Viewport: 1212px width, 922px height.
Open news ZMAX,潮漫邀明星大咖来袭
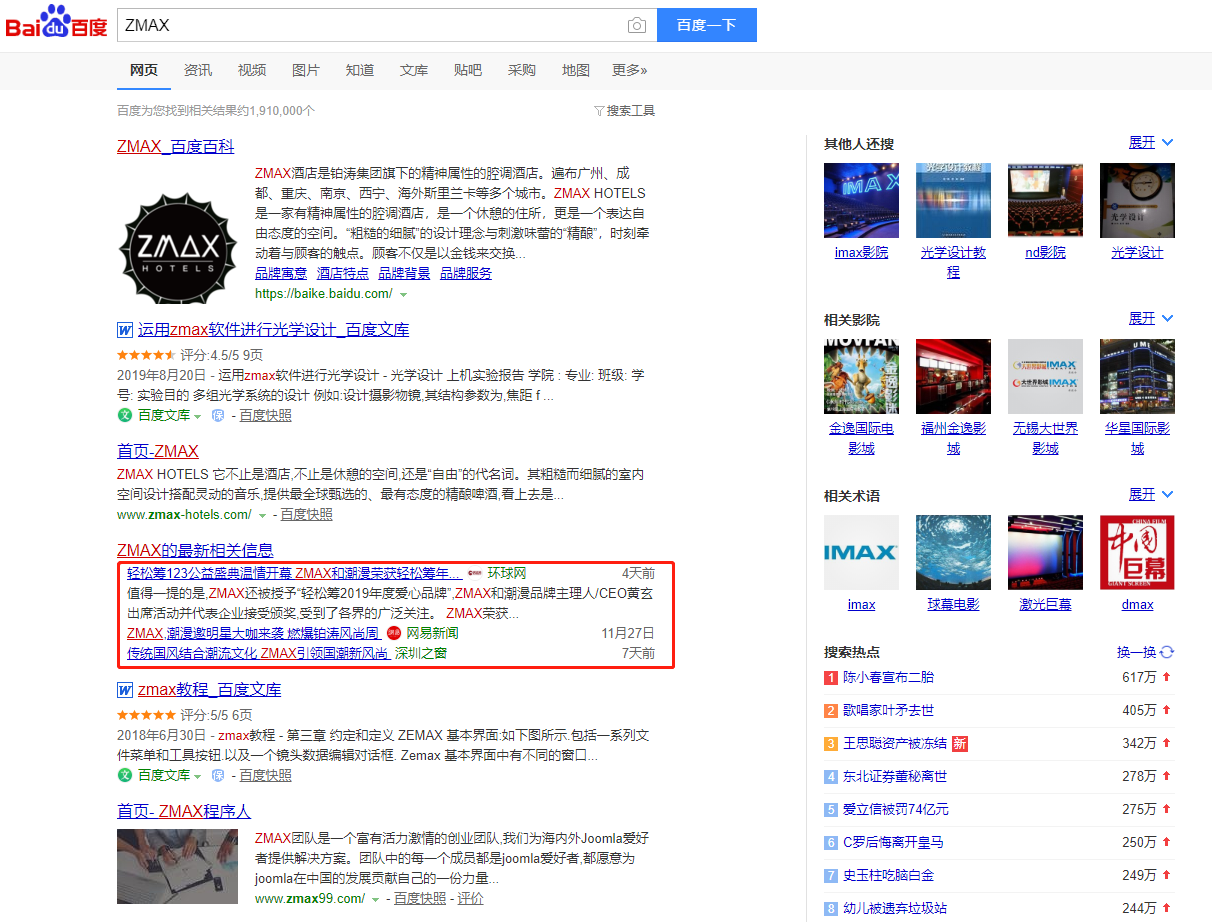tap(253, 633)
